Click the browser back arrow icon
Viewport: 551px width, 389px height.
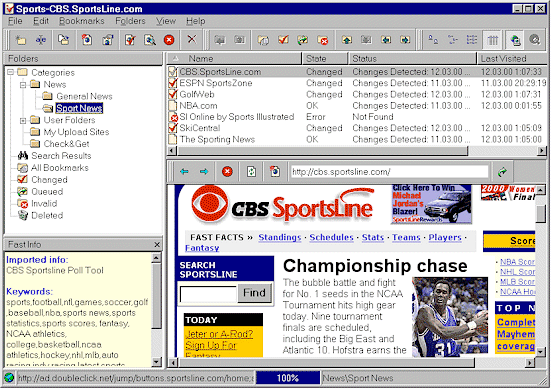click(x=184, y=171)
